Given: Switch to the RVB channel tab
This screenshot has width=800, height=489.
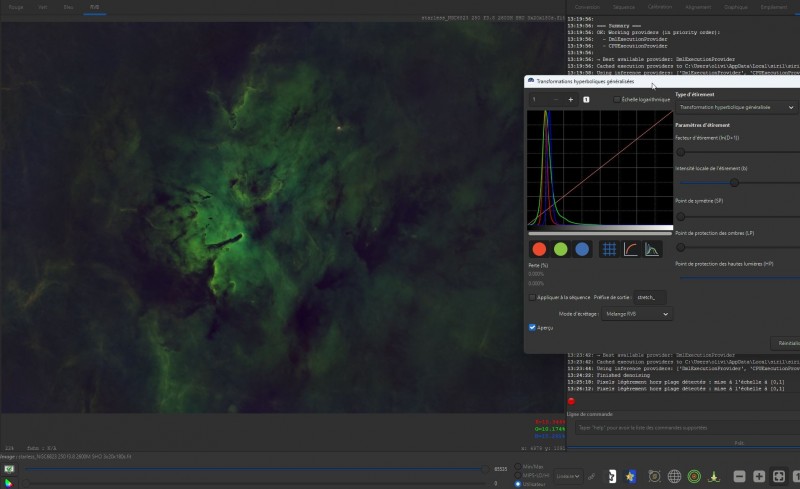Looking at the screenshot, I should coord(94,7).
